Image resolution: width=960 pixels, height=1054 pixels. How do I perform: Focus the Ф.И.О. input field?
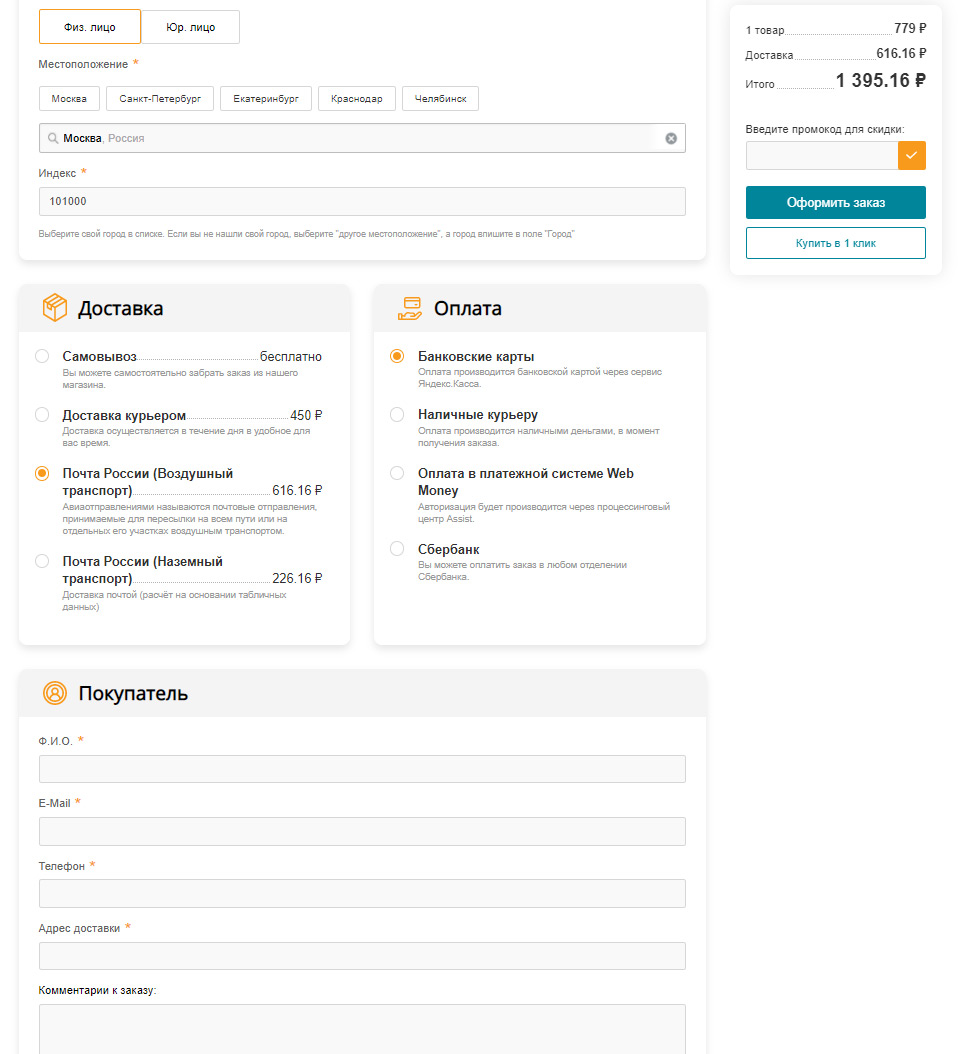click(361, 768)
